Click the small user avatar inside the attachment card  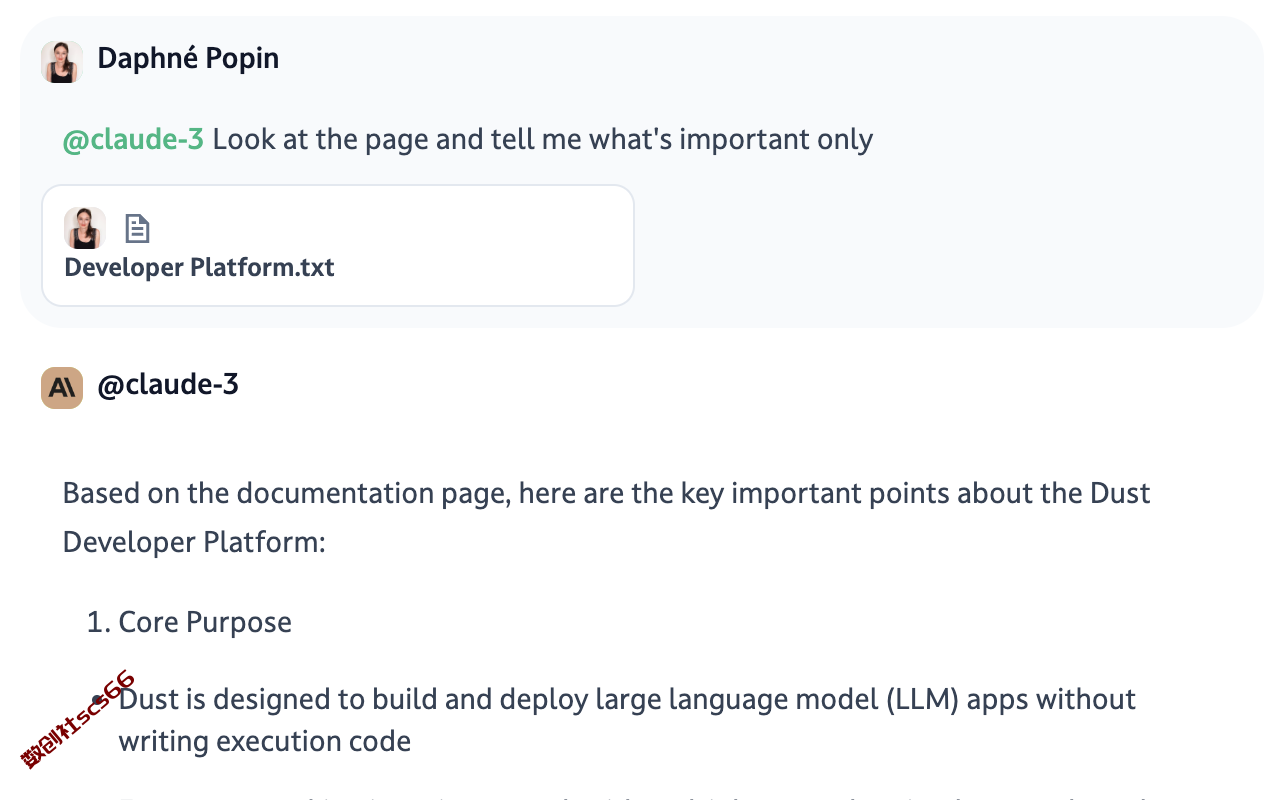(85, 228)
